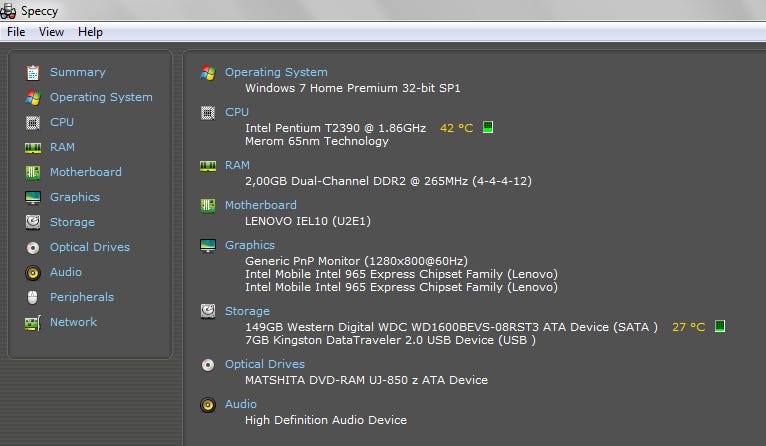Select Optical Drives in the sidebar
The height and width of the screenshot is (446, 766).
(90, 247)
